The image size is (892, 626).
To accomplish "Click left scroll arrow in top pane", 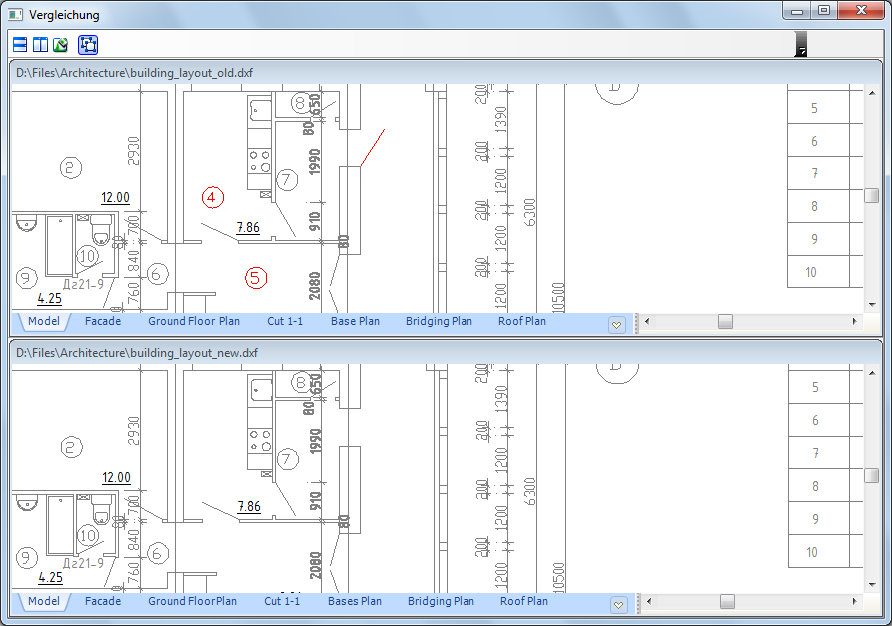I will tap(647, 322).
